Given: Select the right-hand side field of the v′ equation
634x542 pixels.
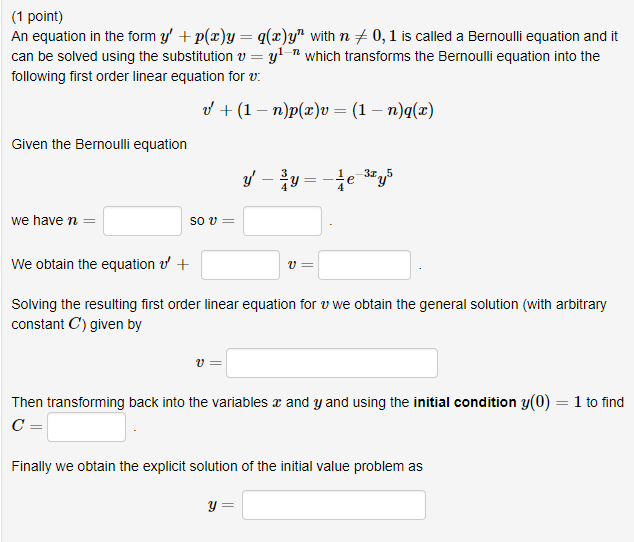Looking at the screenshot, I should click(364, 265).
